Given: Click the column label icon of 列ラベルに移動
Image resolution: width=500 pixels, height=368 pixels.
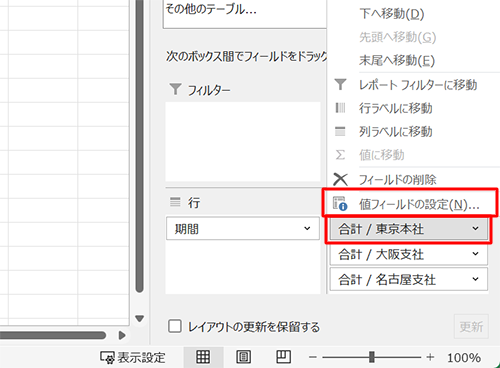Looking at the screenshot, I should [x=340, y=131].
